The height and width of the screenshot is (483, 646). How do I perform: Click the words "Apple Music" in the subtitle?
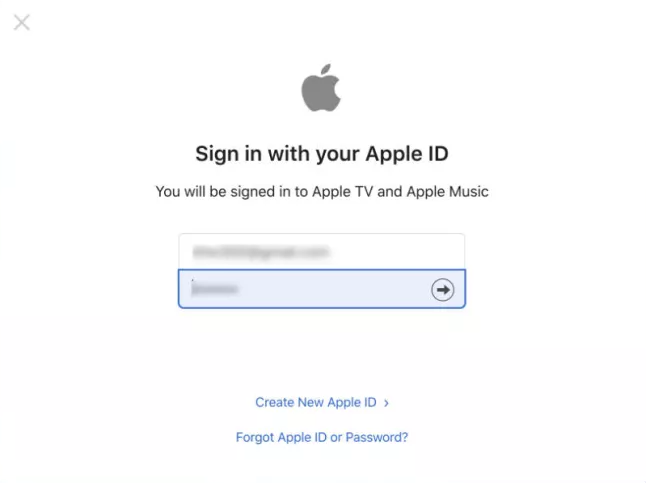tap(447, 192)
